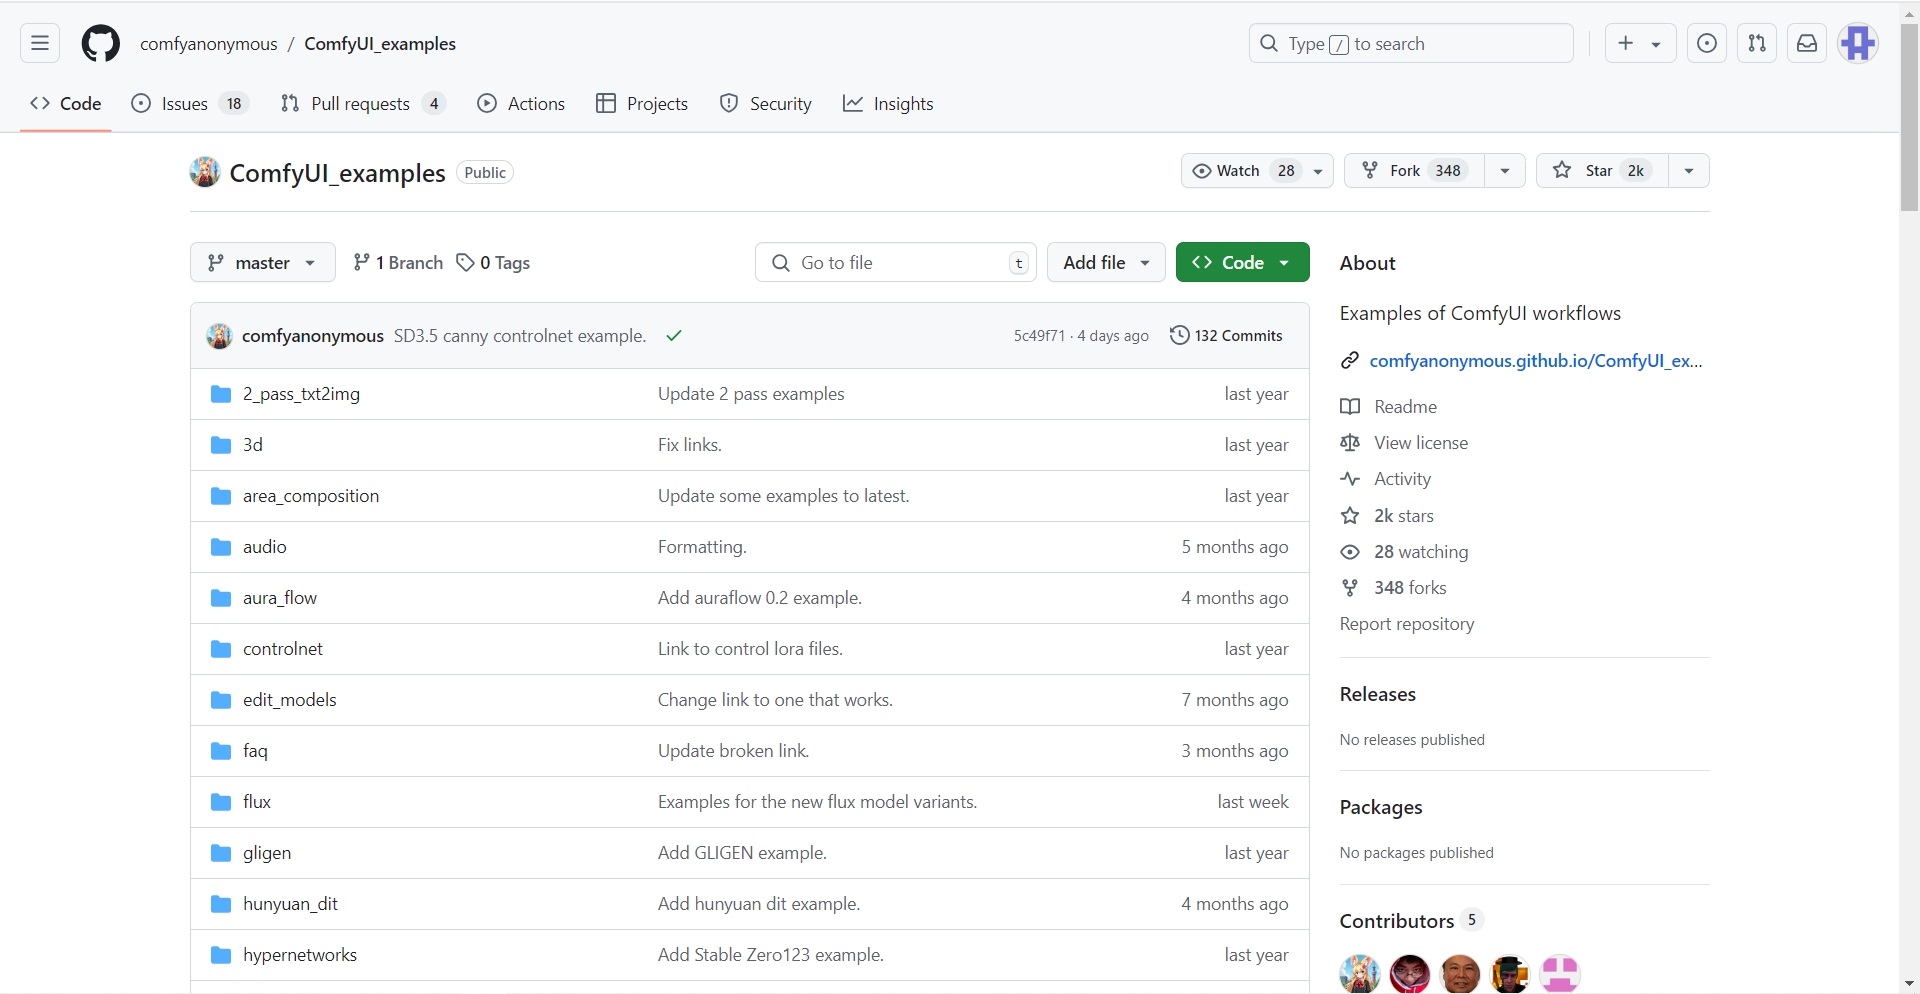
Task: Click the third contributor avatar
Action: 1460,974
